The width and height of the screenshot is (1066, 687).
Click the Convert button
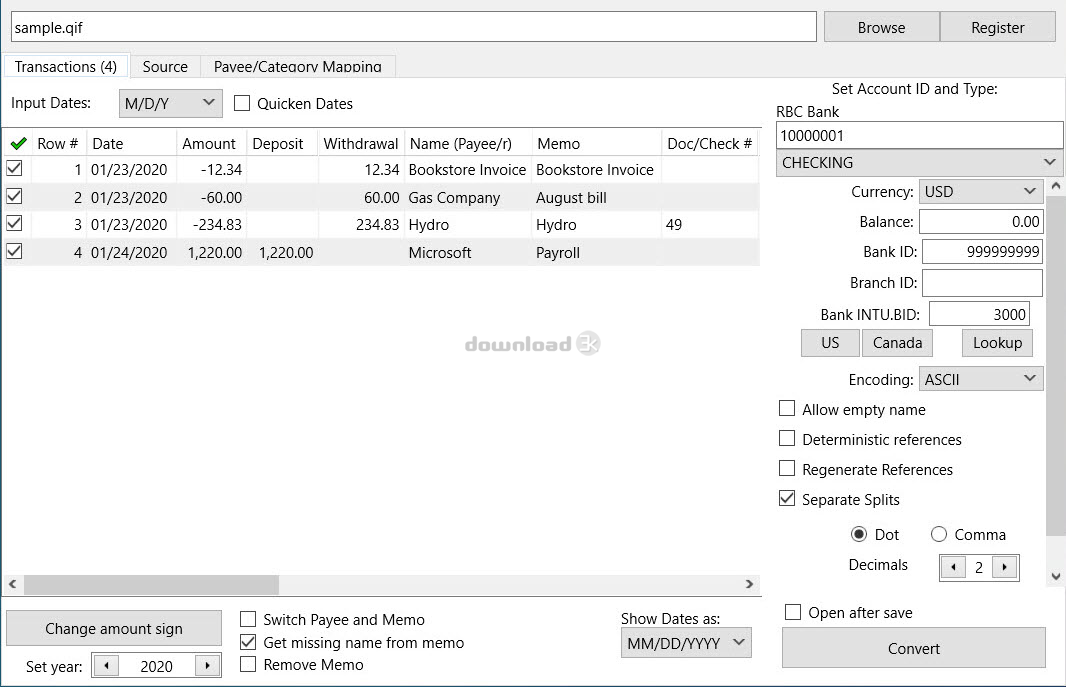click(x=914, y=648)
